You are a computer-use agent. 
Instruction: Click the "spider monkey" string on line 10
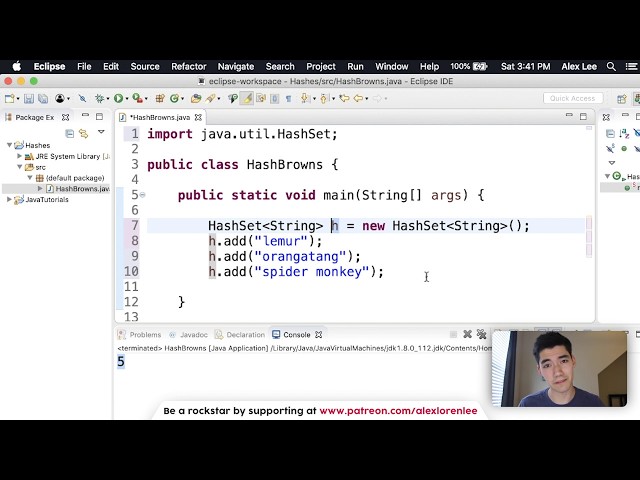point(312,271)
